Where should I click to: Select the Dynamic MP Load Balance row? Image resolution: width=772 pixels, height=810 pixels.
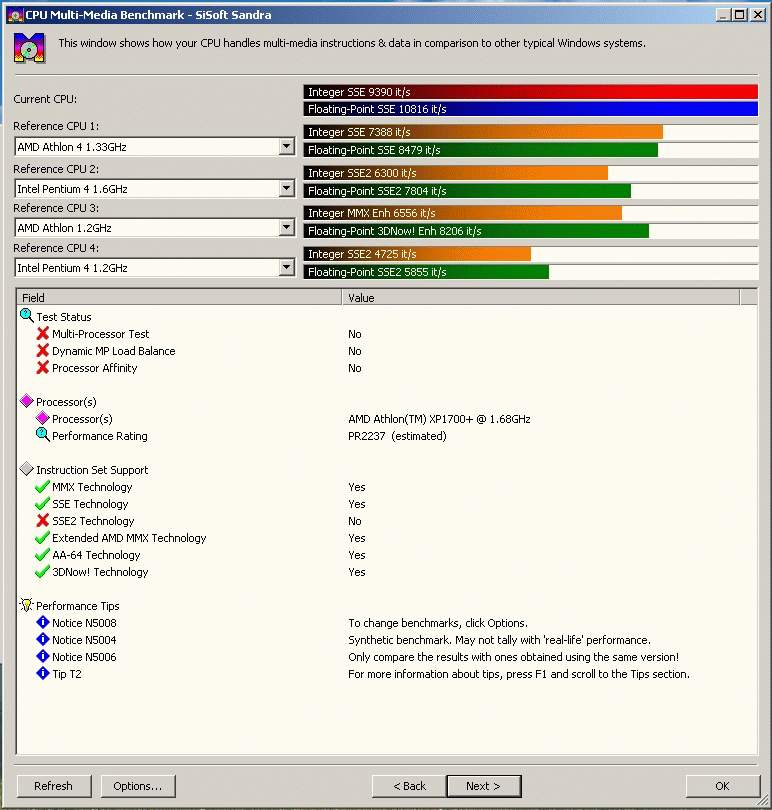coord(114,351)
